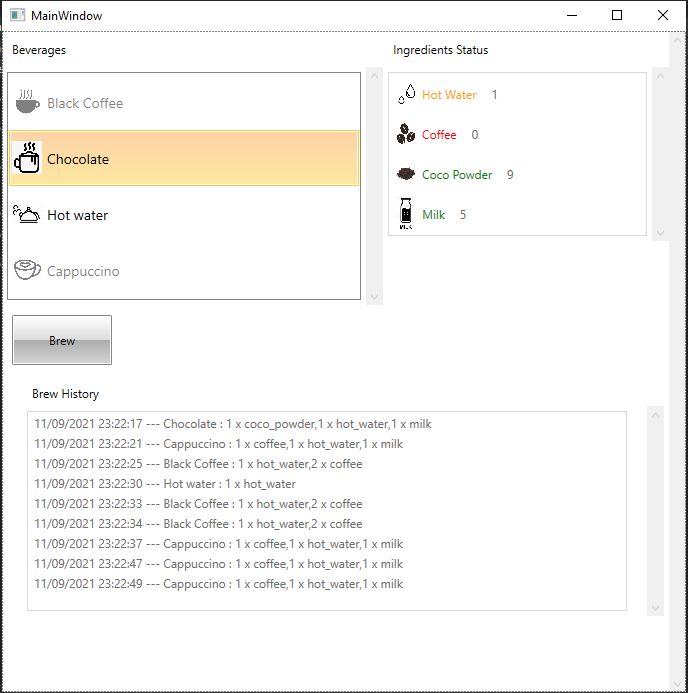This screenshot has width=688, height=693.
Task: Click the Black Coffee steaming cup icon
Action: [27, 102]
